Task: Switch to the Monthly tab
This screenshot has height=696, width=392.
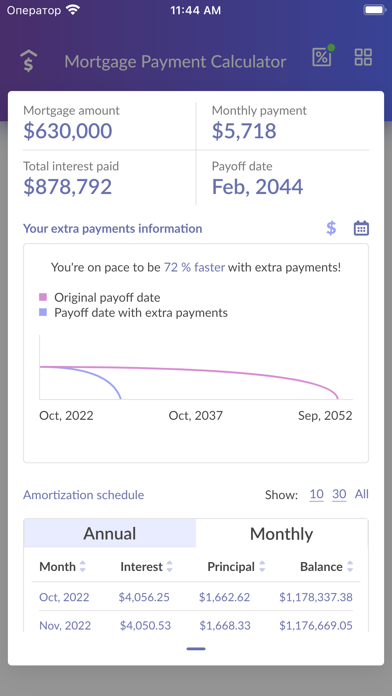Action: (281, 533)
